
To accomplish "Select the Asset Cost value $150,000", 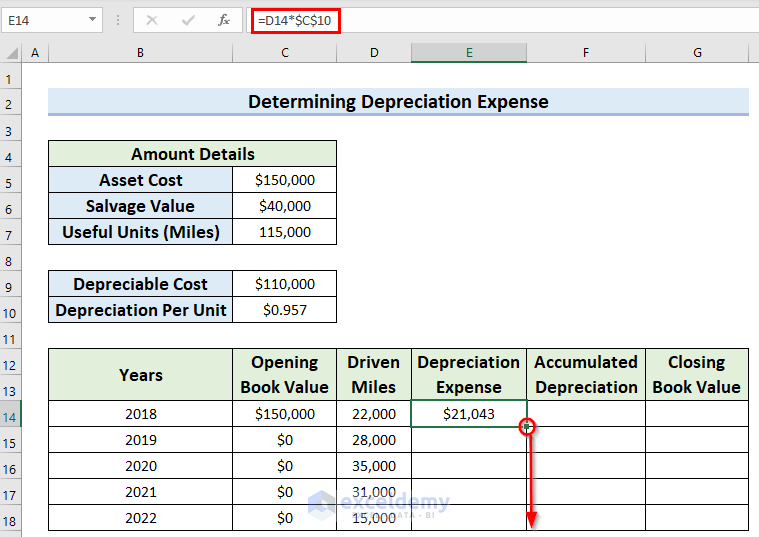I will click(284, 180).
